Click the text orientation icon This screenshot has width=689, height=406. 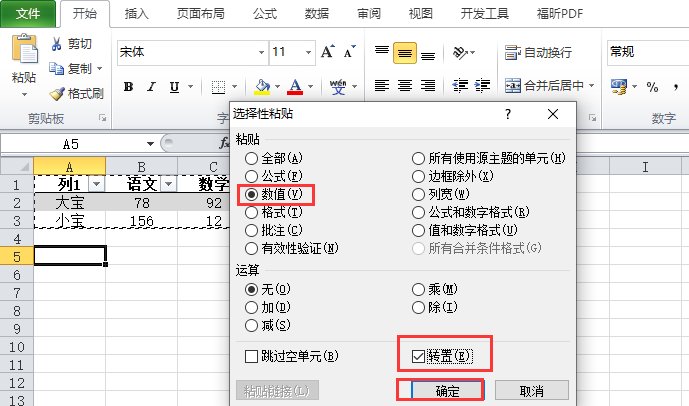[460, 53]
